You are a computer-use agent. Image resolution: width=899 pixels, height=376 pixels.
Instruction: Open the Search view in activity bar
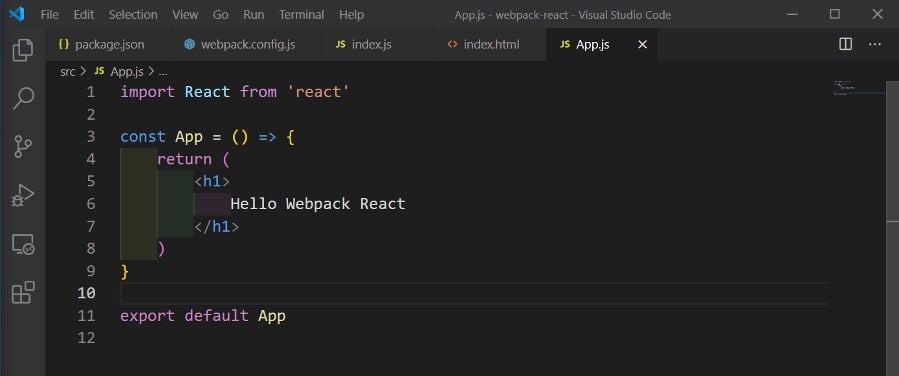(23, 98)
